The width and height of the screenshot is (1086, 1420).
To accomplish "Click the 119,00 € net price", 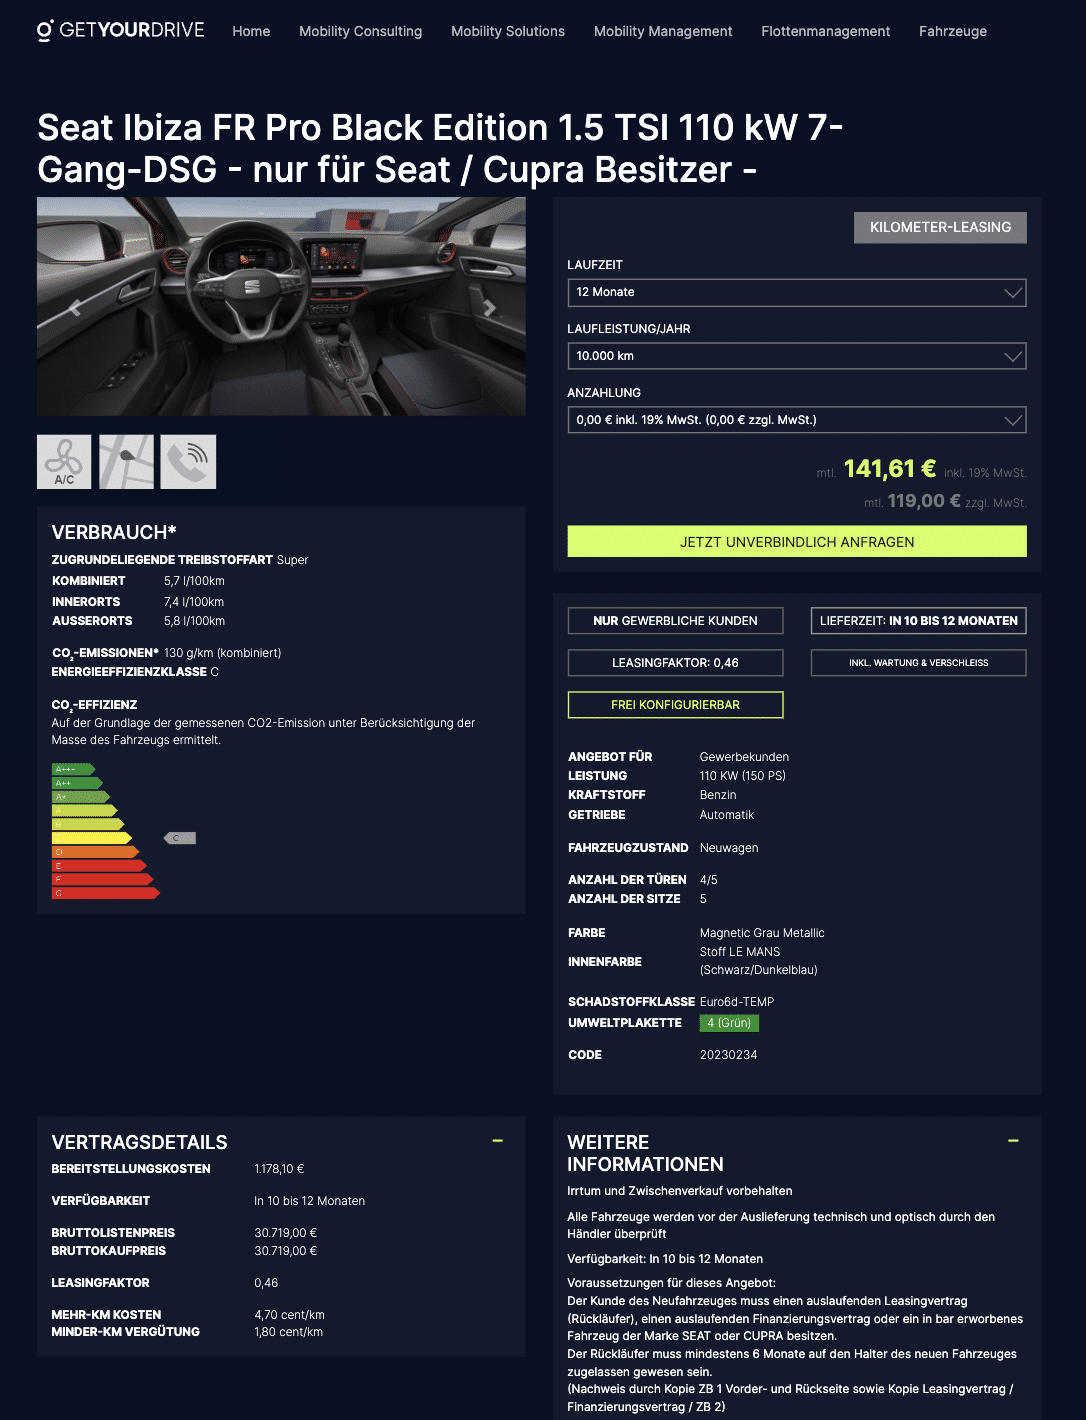I will tap(924, 501).
